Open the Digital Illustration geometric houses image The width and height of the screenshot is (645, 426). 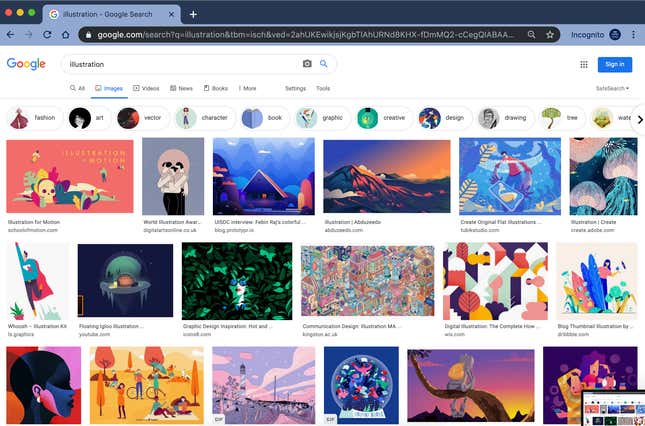pyautogui.click(x=495, y=281)
